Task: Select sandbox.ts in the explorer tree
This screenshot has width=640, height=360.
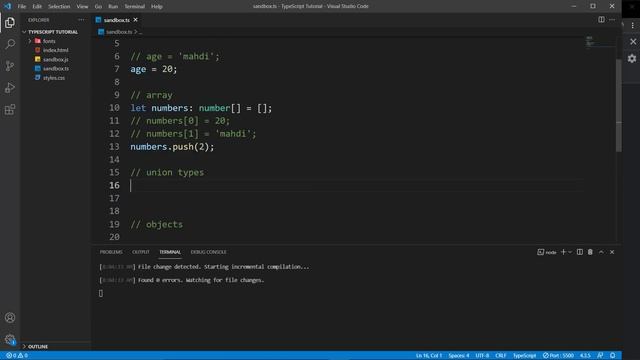Action: [x=56, y=69]
